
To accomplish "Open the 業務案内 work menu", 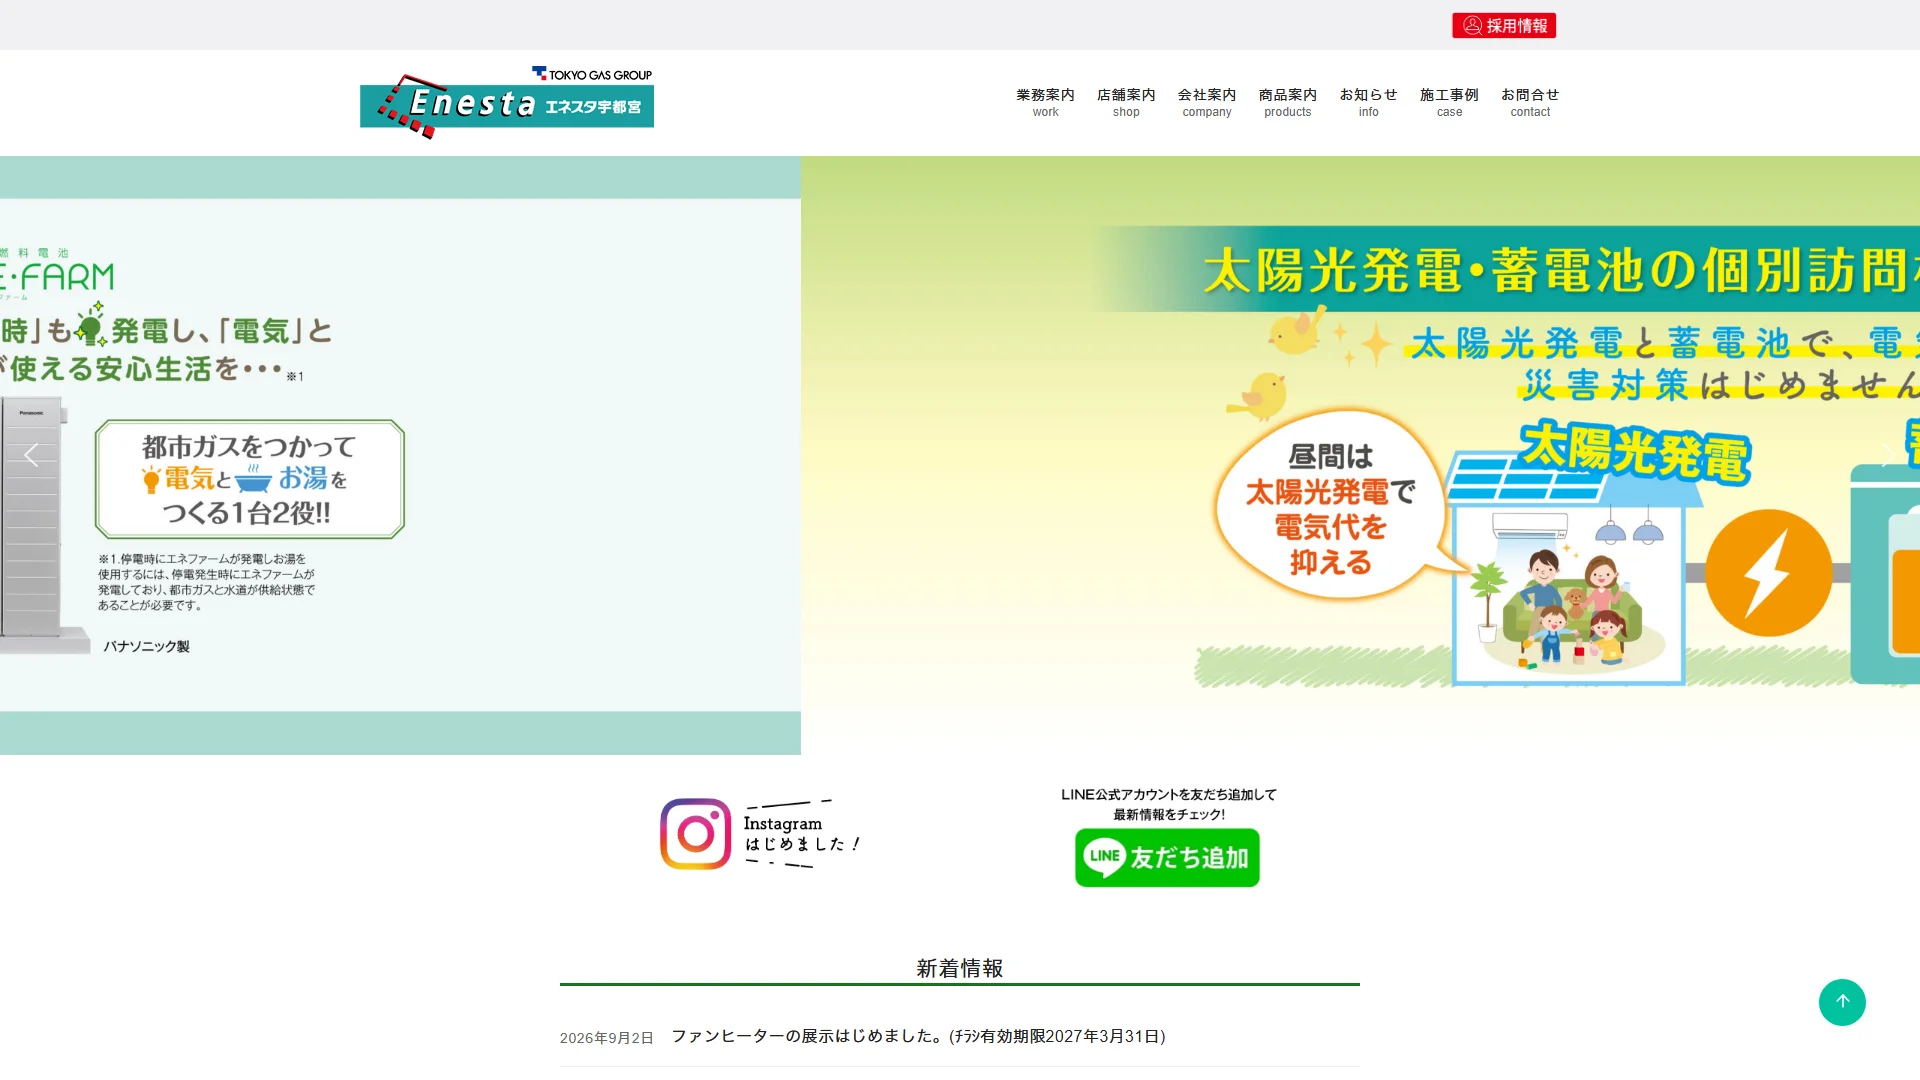I will tap(1045, 102).
